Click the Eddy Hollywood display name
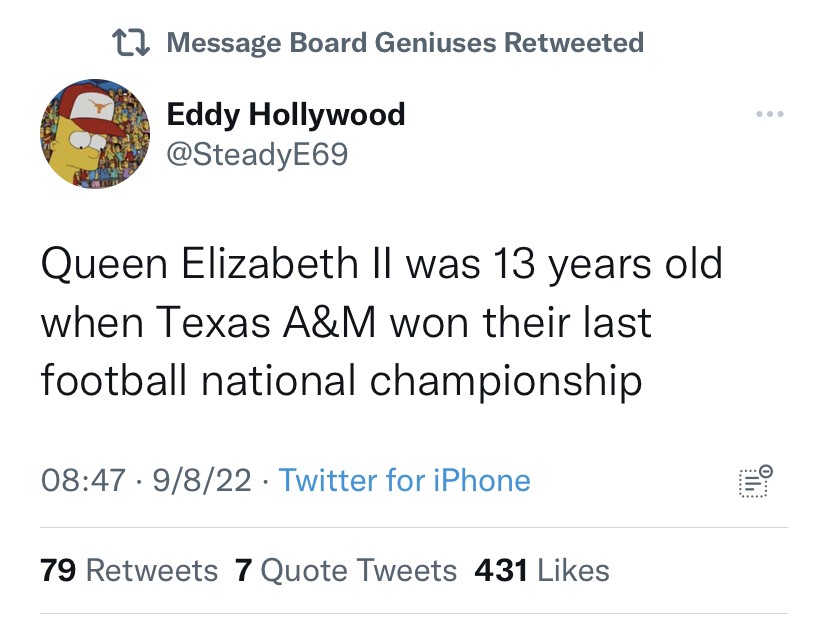This screenshot has height=618, width=828. click(285, 115)
